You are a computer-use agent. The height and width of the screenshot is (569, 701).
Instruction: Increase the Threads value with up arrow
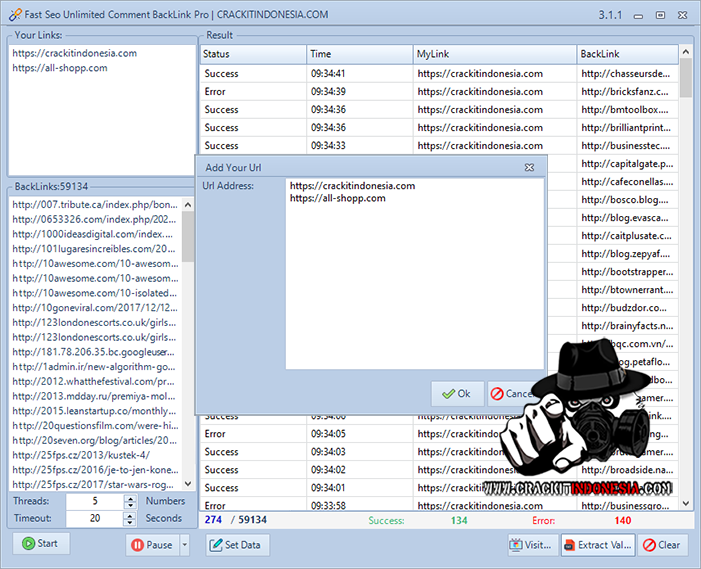click(x=130, y=497)
